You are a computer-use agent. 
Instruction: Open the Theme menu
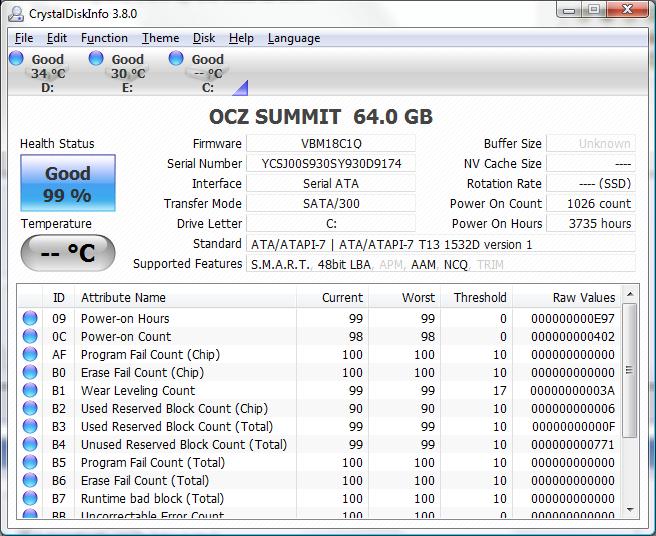[161, 38]
